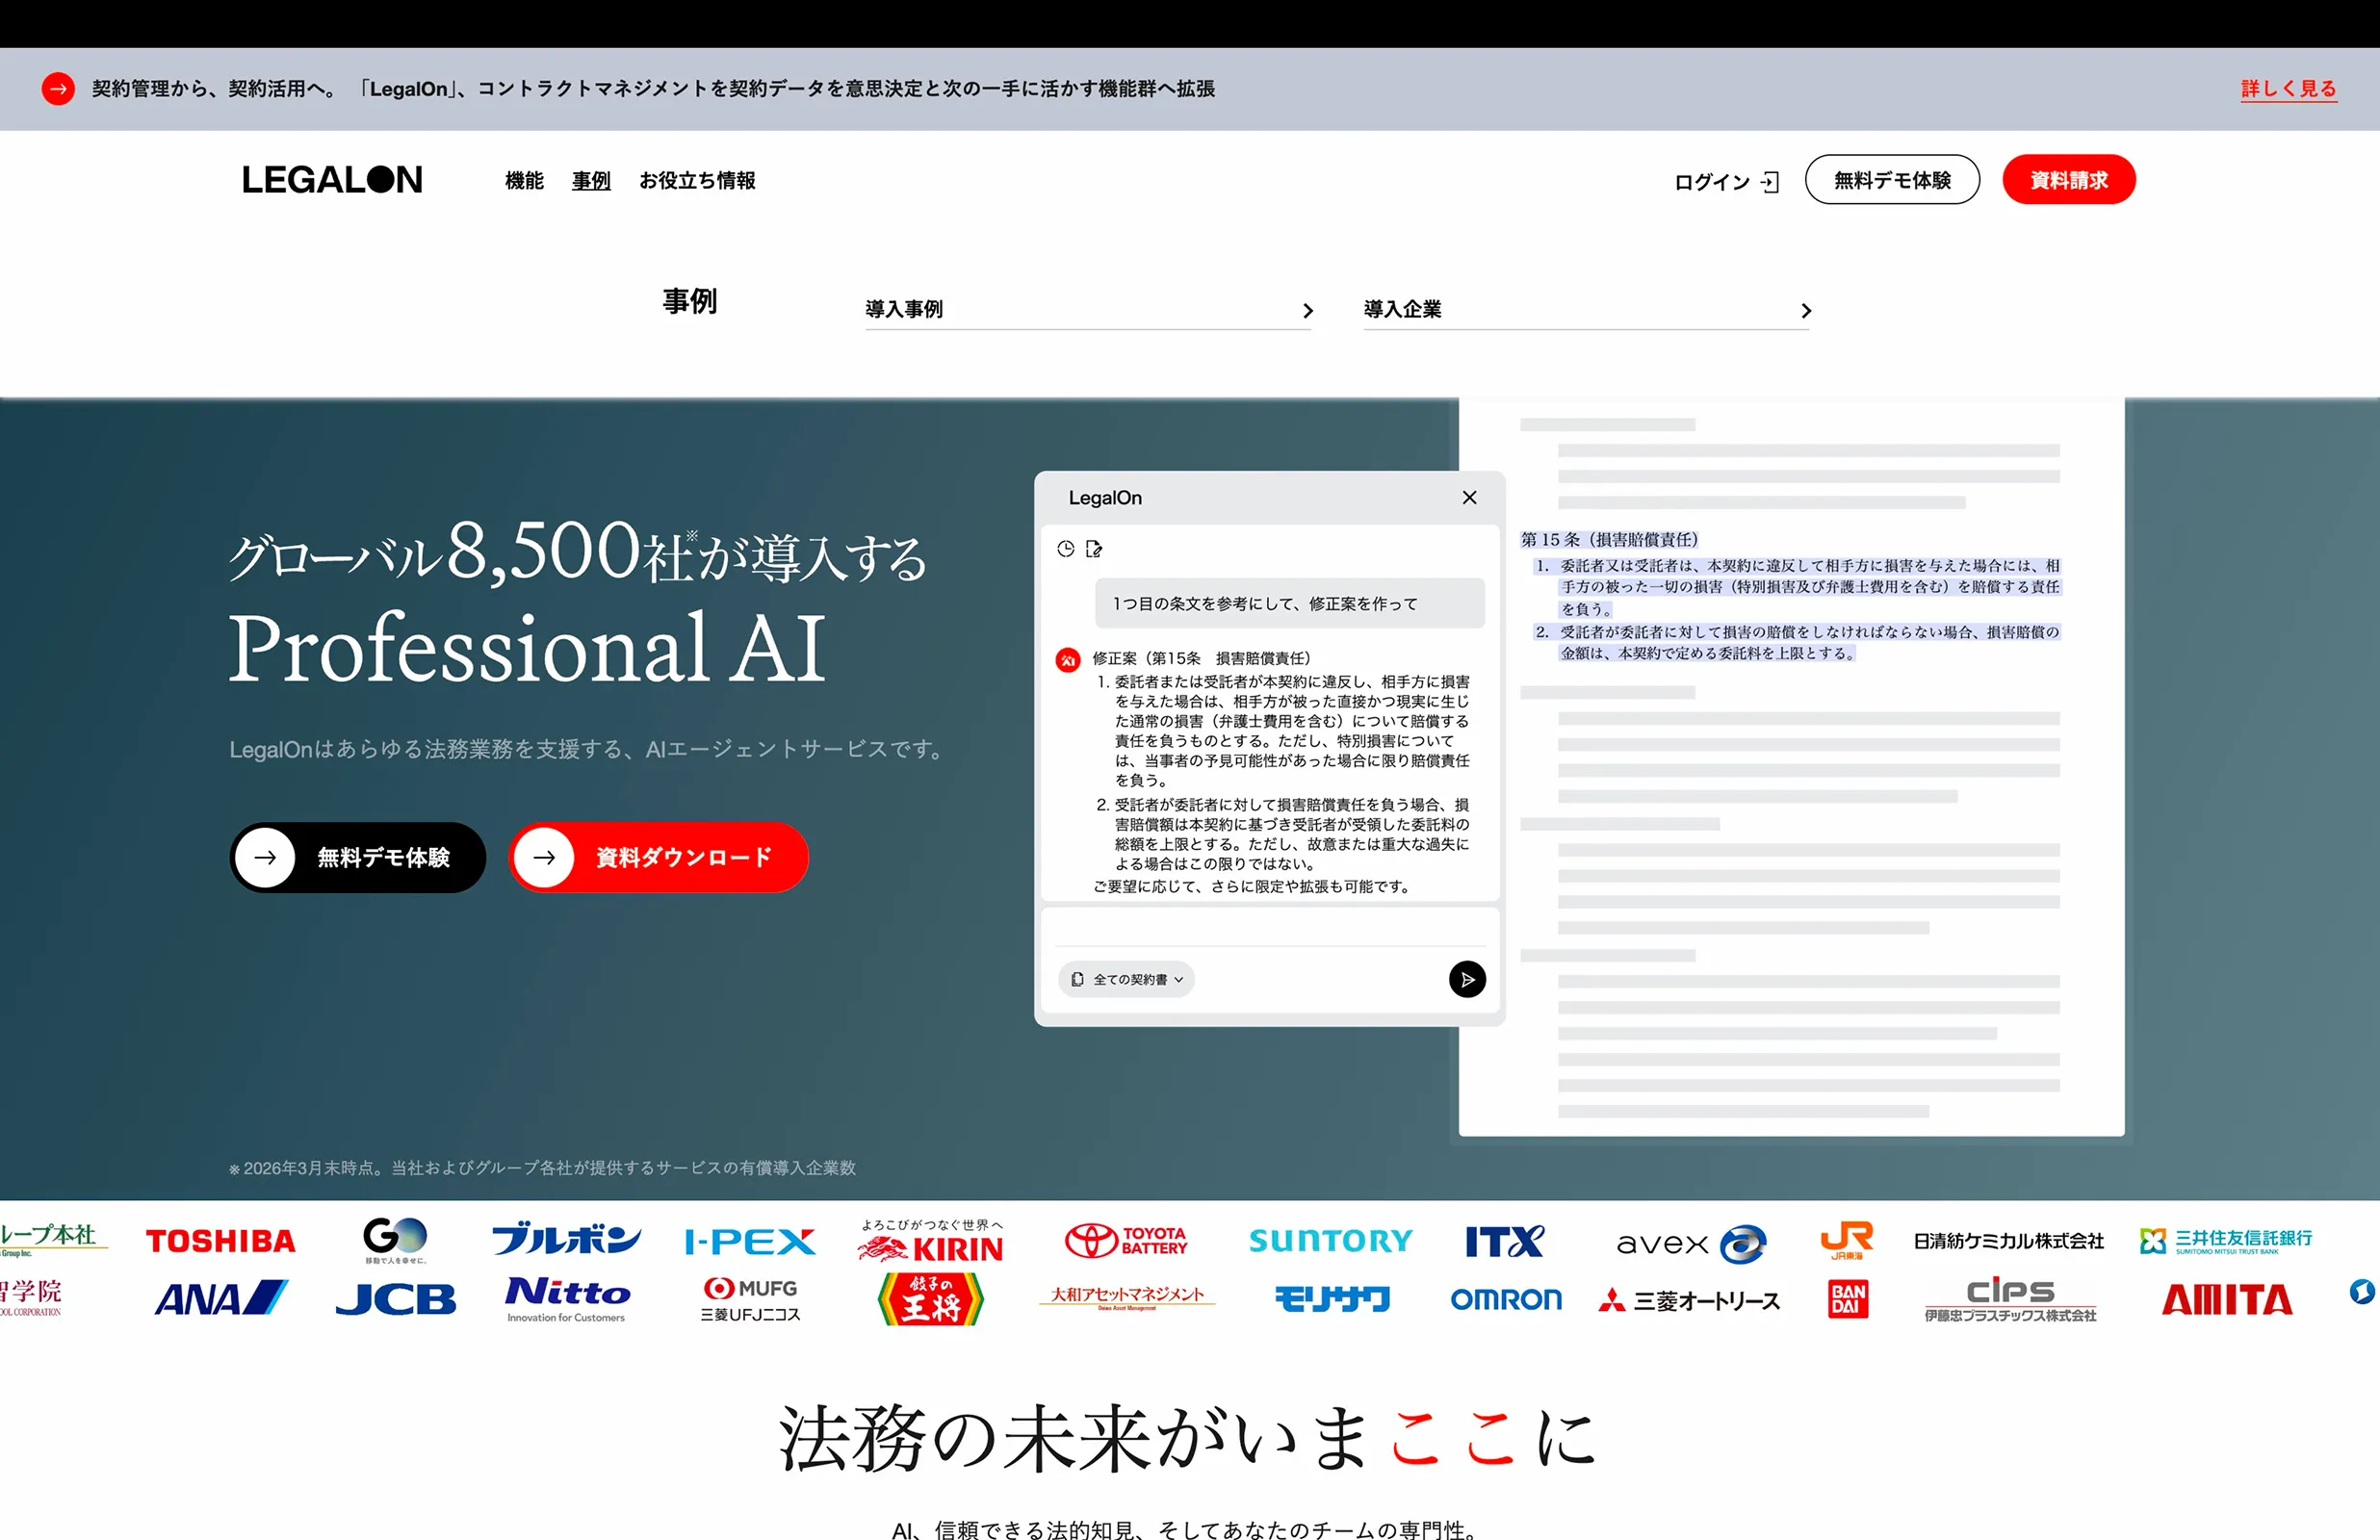Click the chevron next to 導入事例
Viewport: 2380px width, 1540px height.
coord(1307,311)
